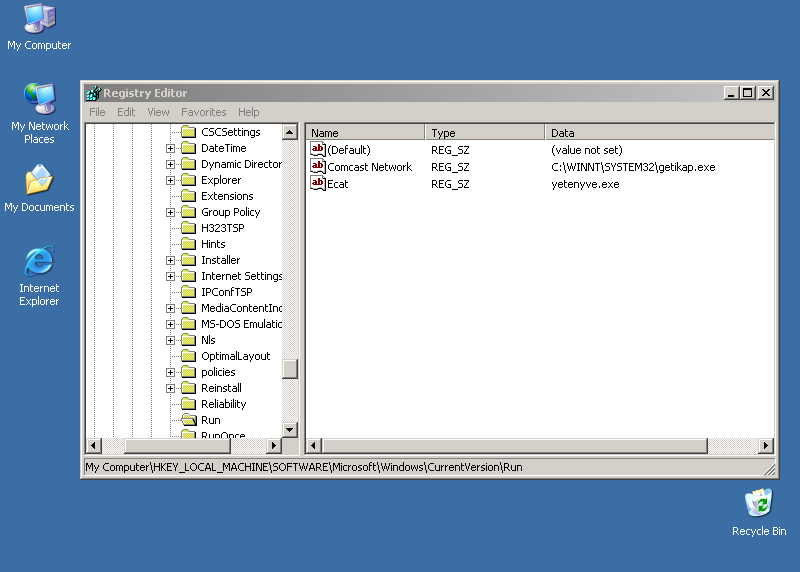Select the Run key label
Viewport: 800px width, 572px height.
point(211,420)
